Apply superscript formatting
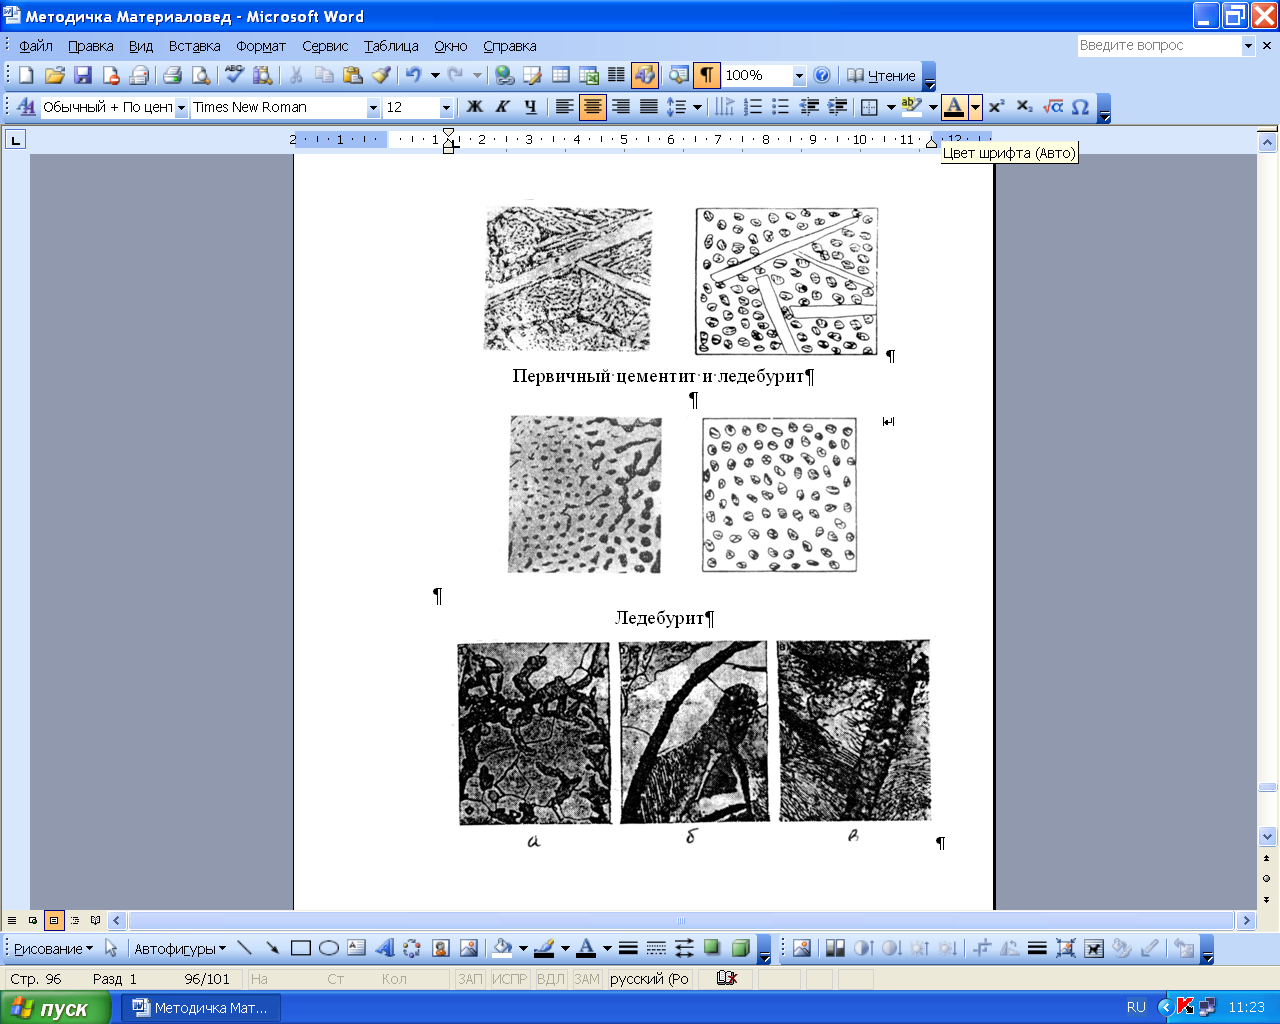Screen dimensions: 1280x1024 pyautogui.click(x=996, y=107)
